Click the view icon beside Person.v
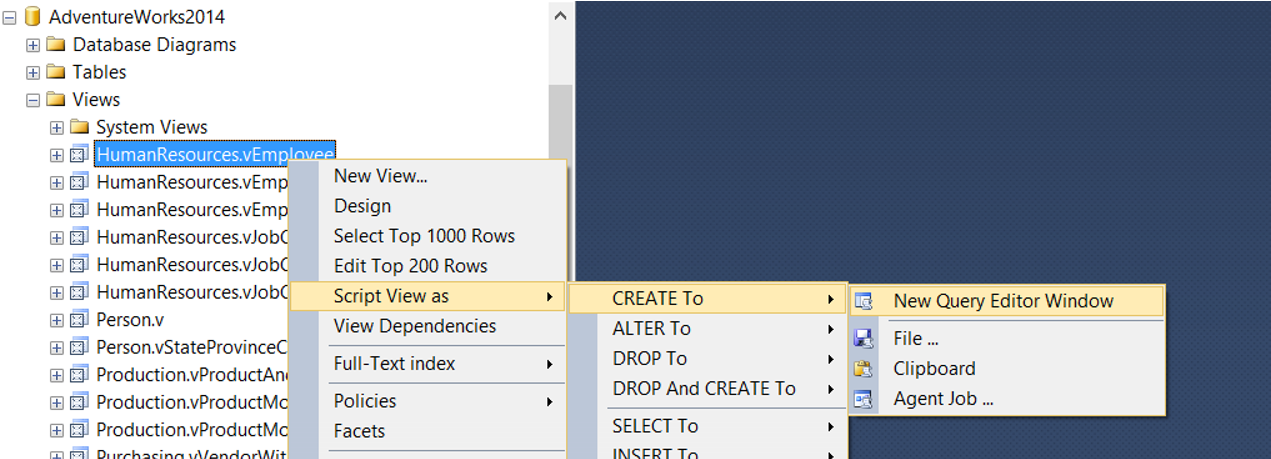1271x459 pixels. (x=79, y=320)
